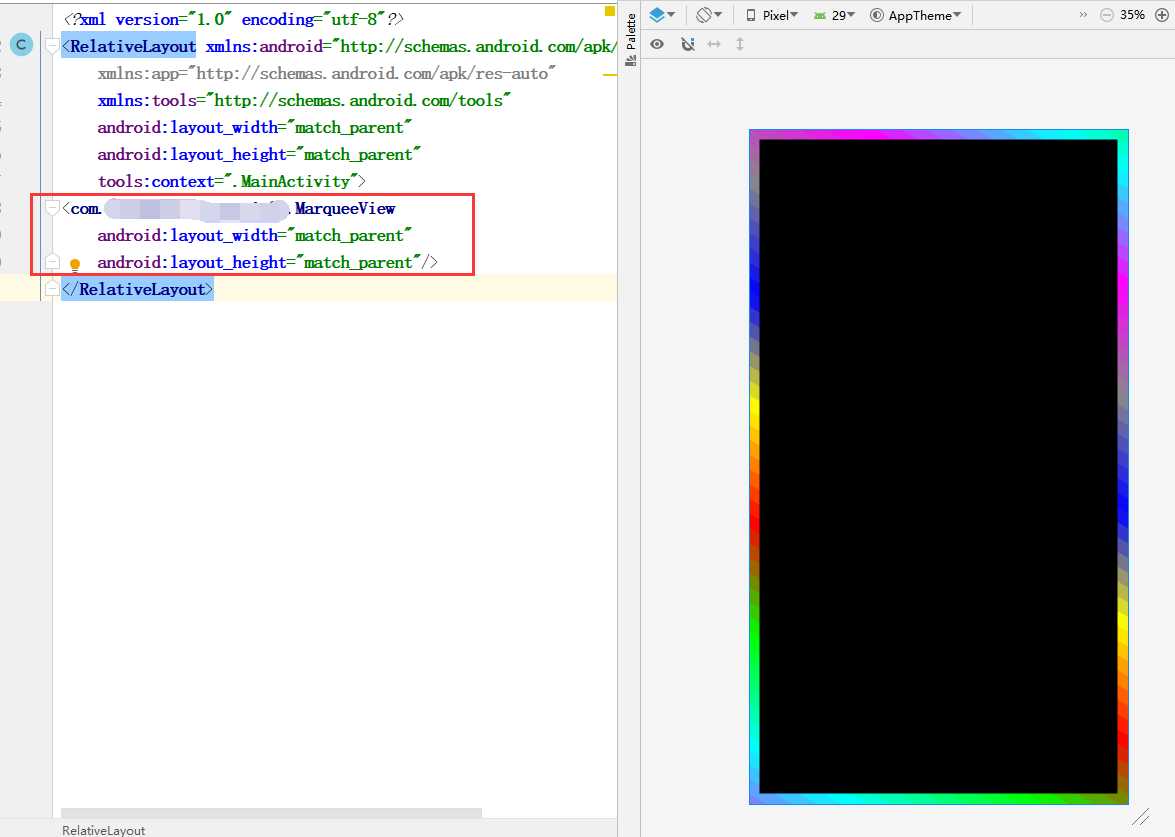Click the xmlns:app res-auto line
1175x837 pixels.
click(x=327, y=73)
